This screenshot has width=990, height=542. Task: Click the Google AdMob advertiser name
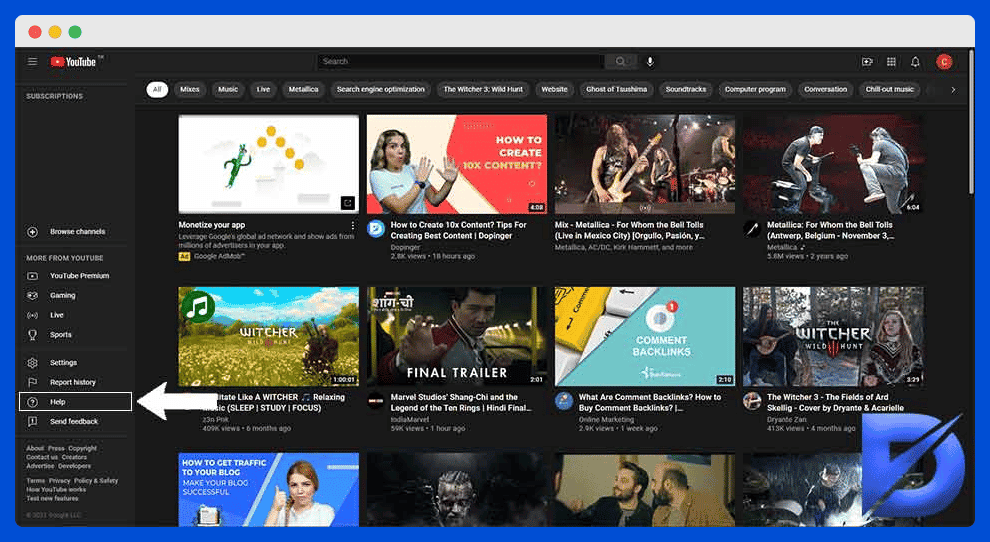(219, 256)
